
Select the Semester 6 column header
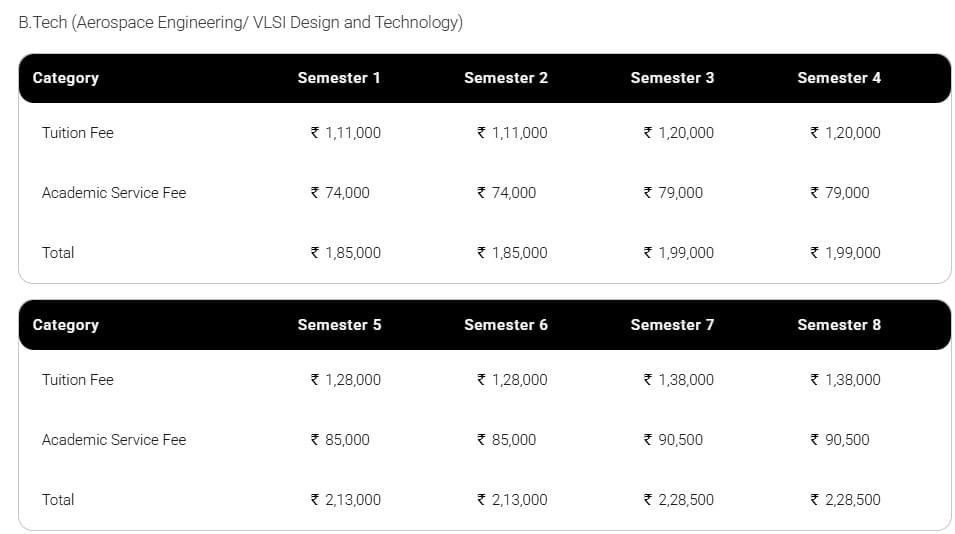pyautogui.click(x=506, y=325)
